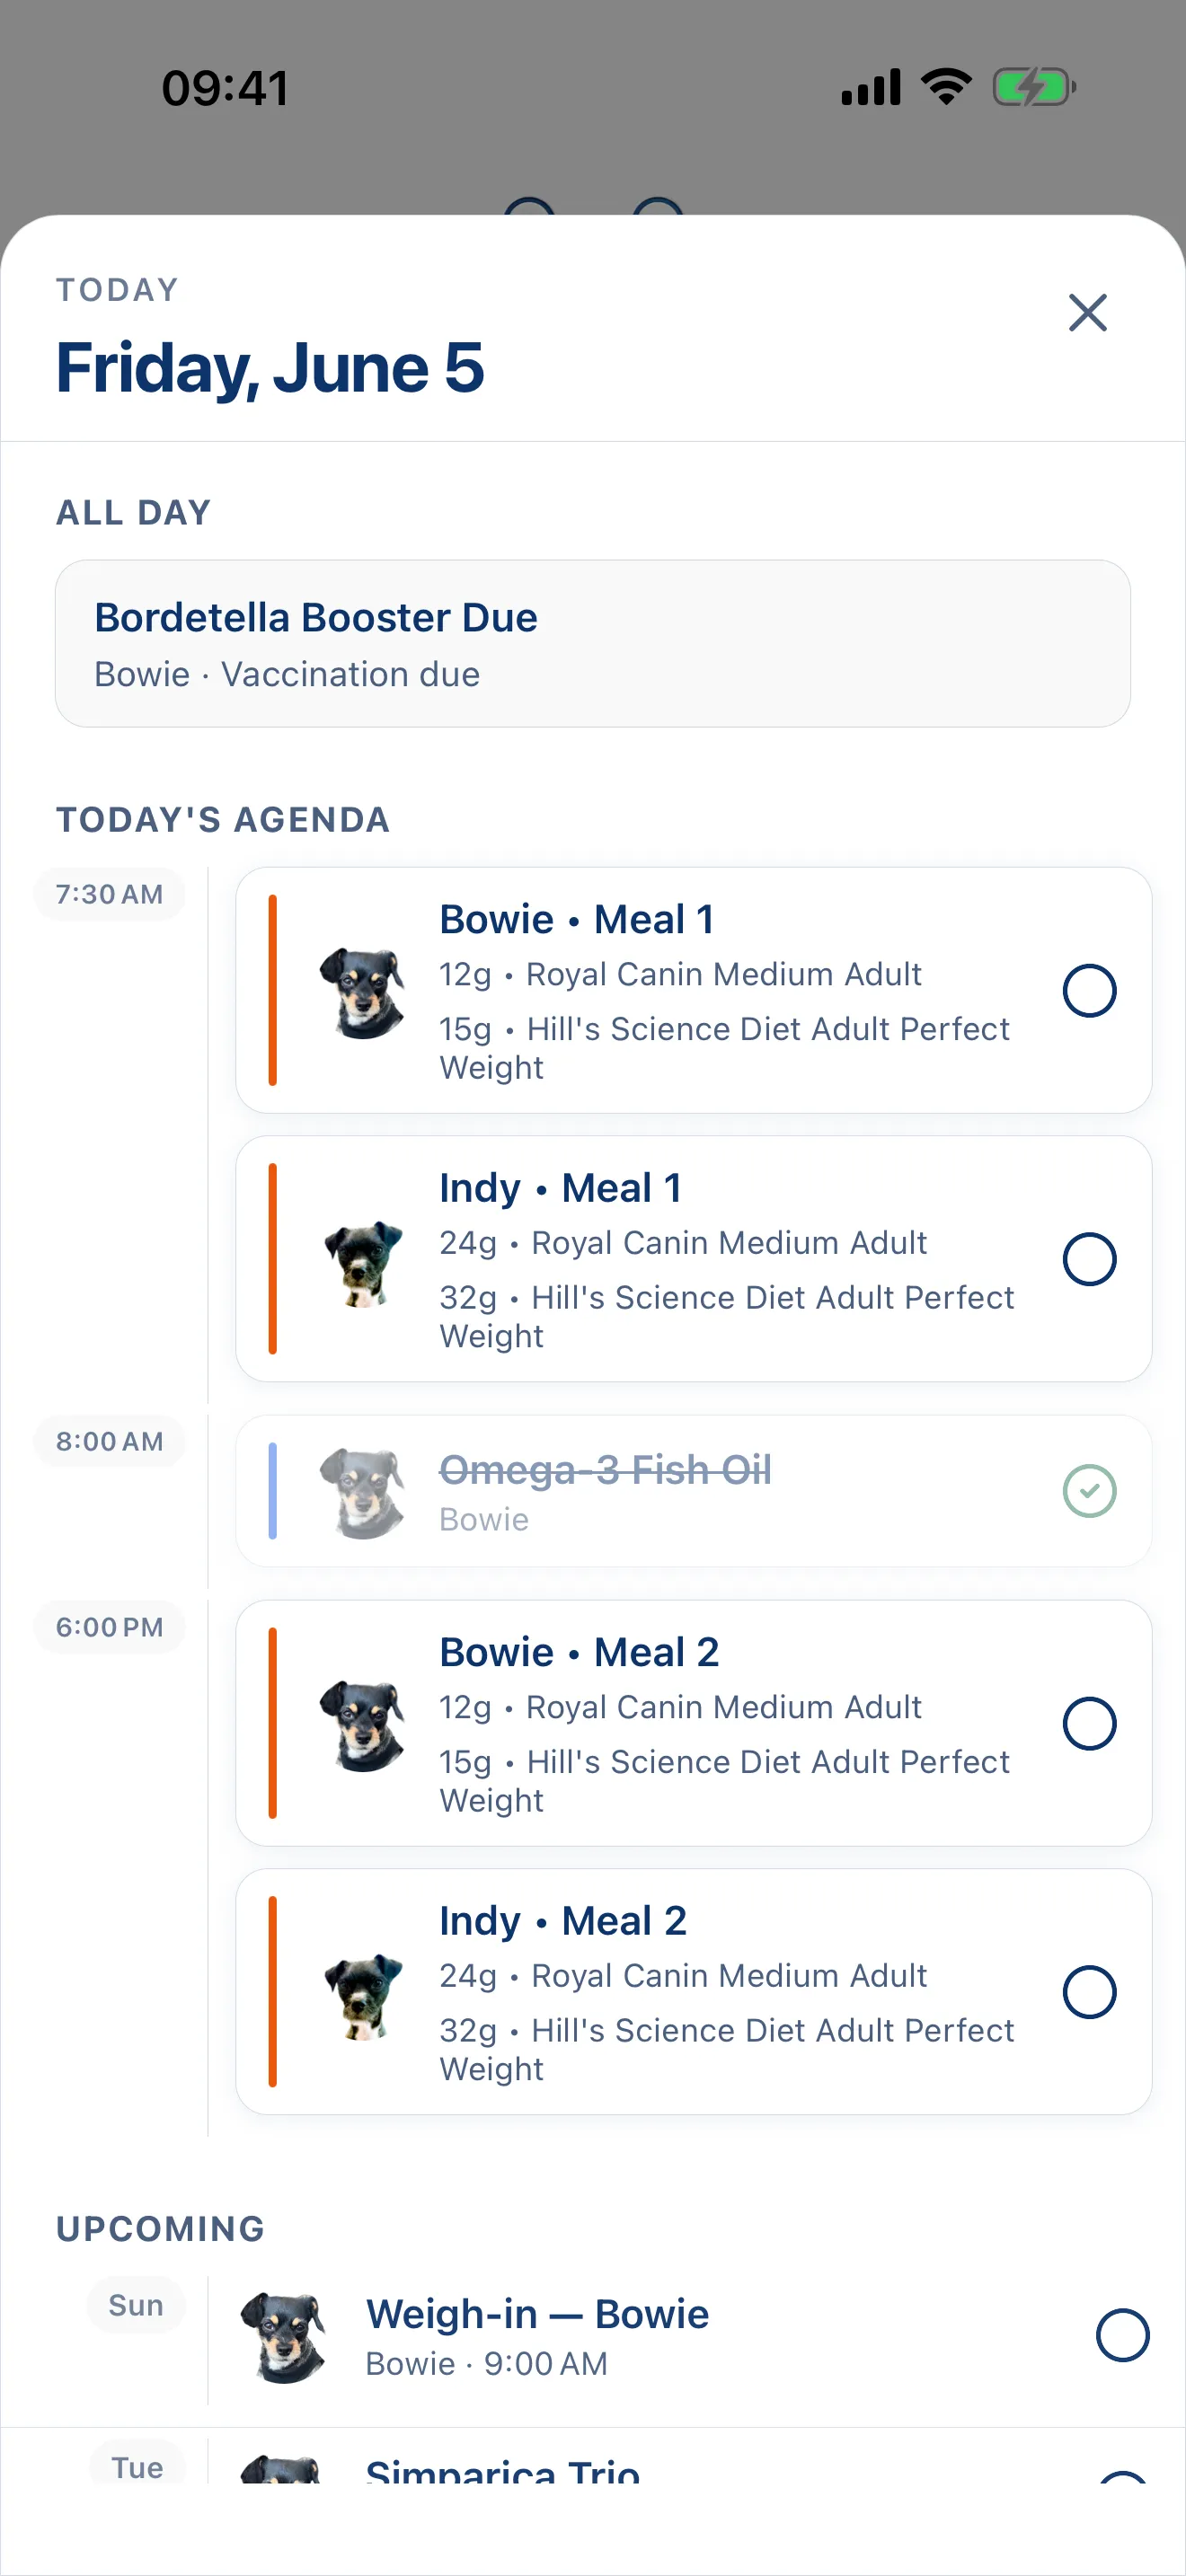
Task: Tap Bowie's photo on the Meal 1 card
Action: pos(362,992)
